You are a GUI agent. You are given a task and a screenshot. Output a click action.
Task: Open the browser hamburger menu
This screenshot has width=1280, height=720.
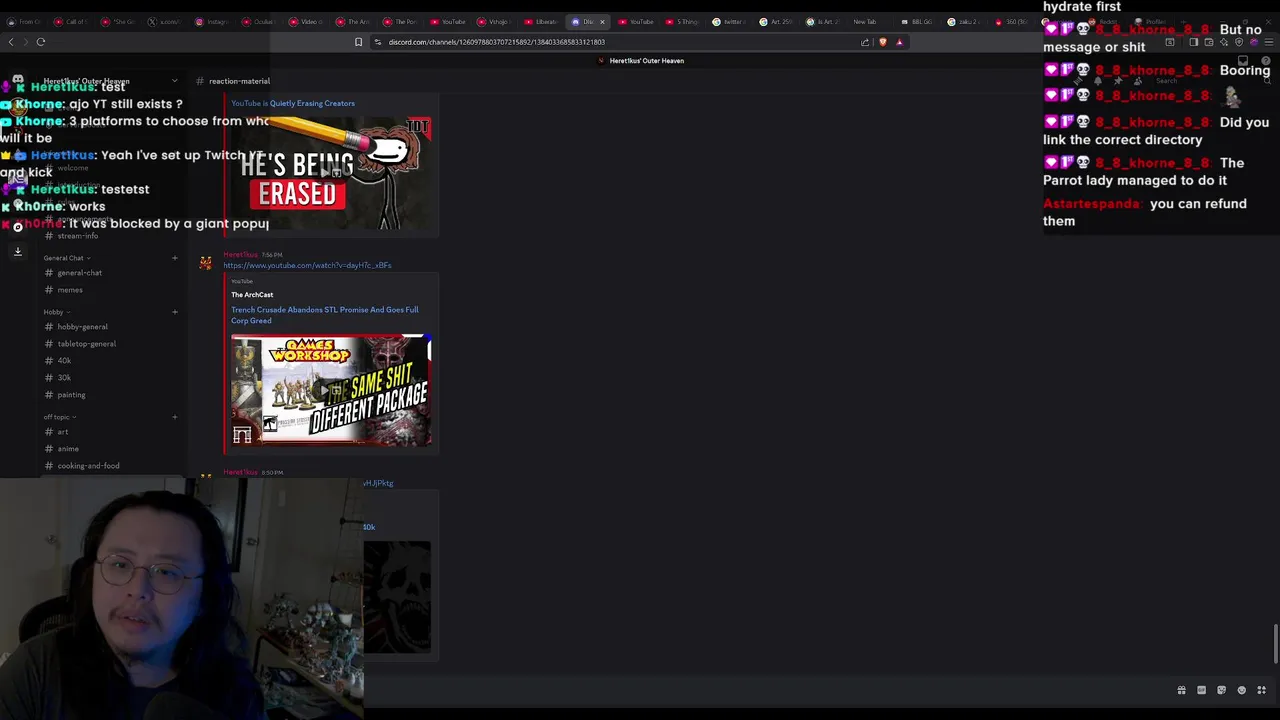tap(1269, 42)
